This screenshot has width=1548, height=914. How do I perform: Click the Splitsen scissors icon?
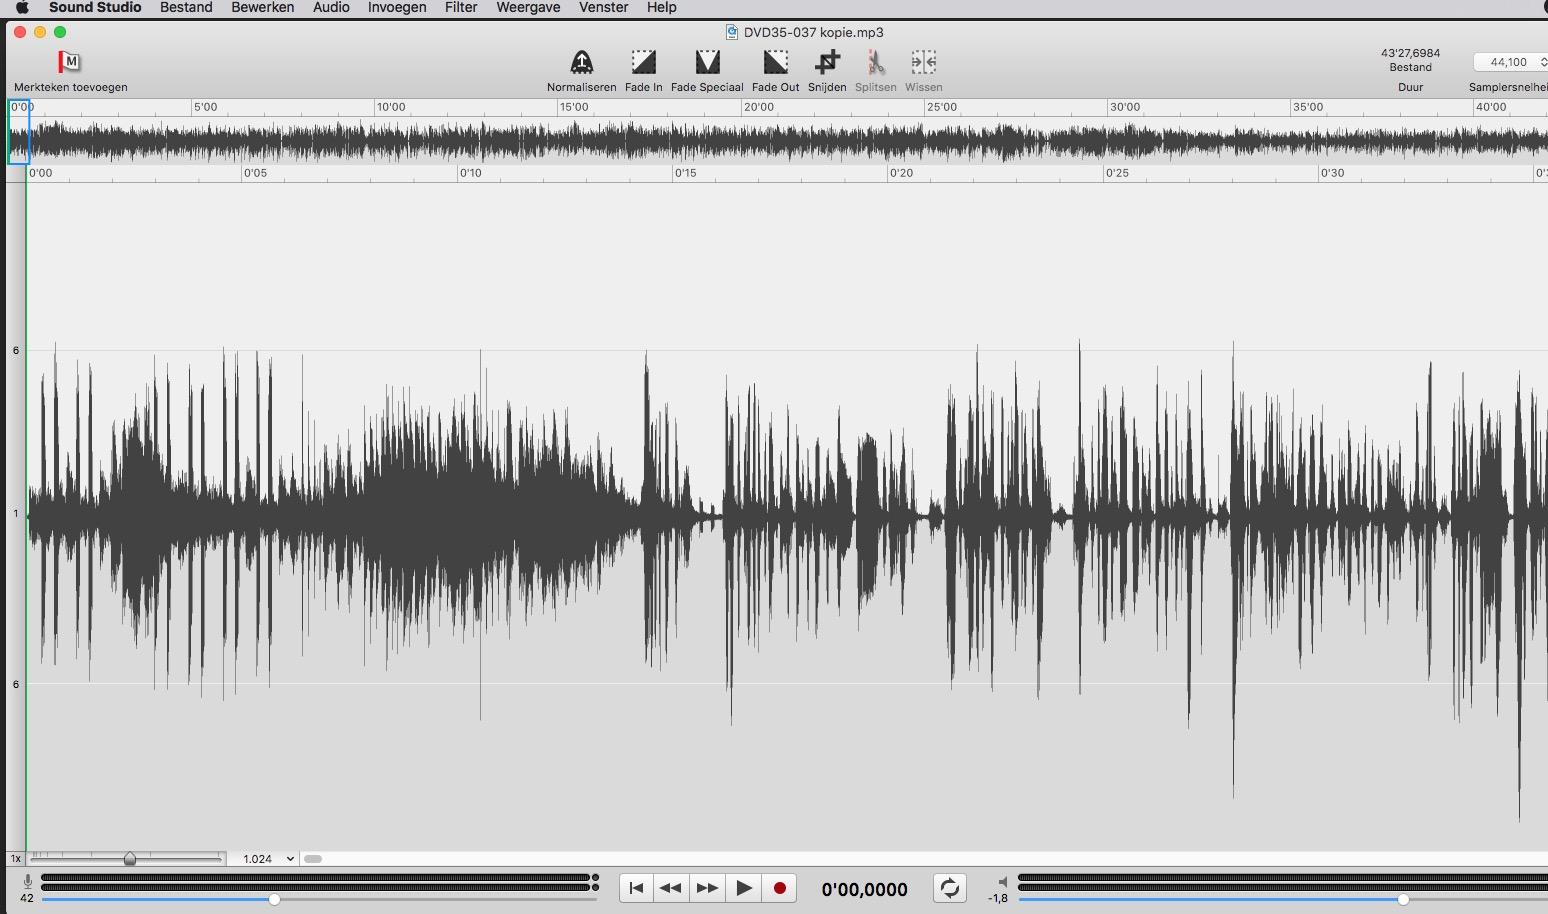tap(875, 62)
